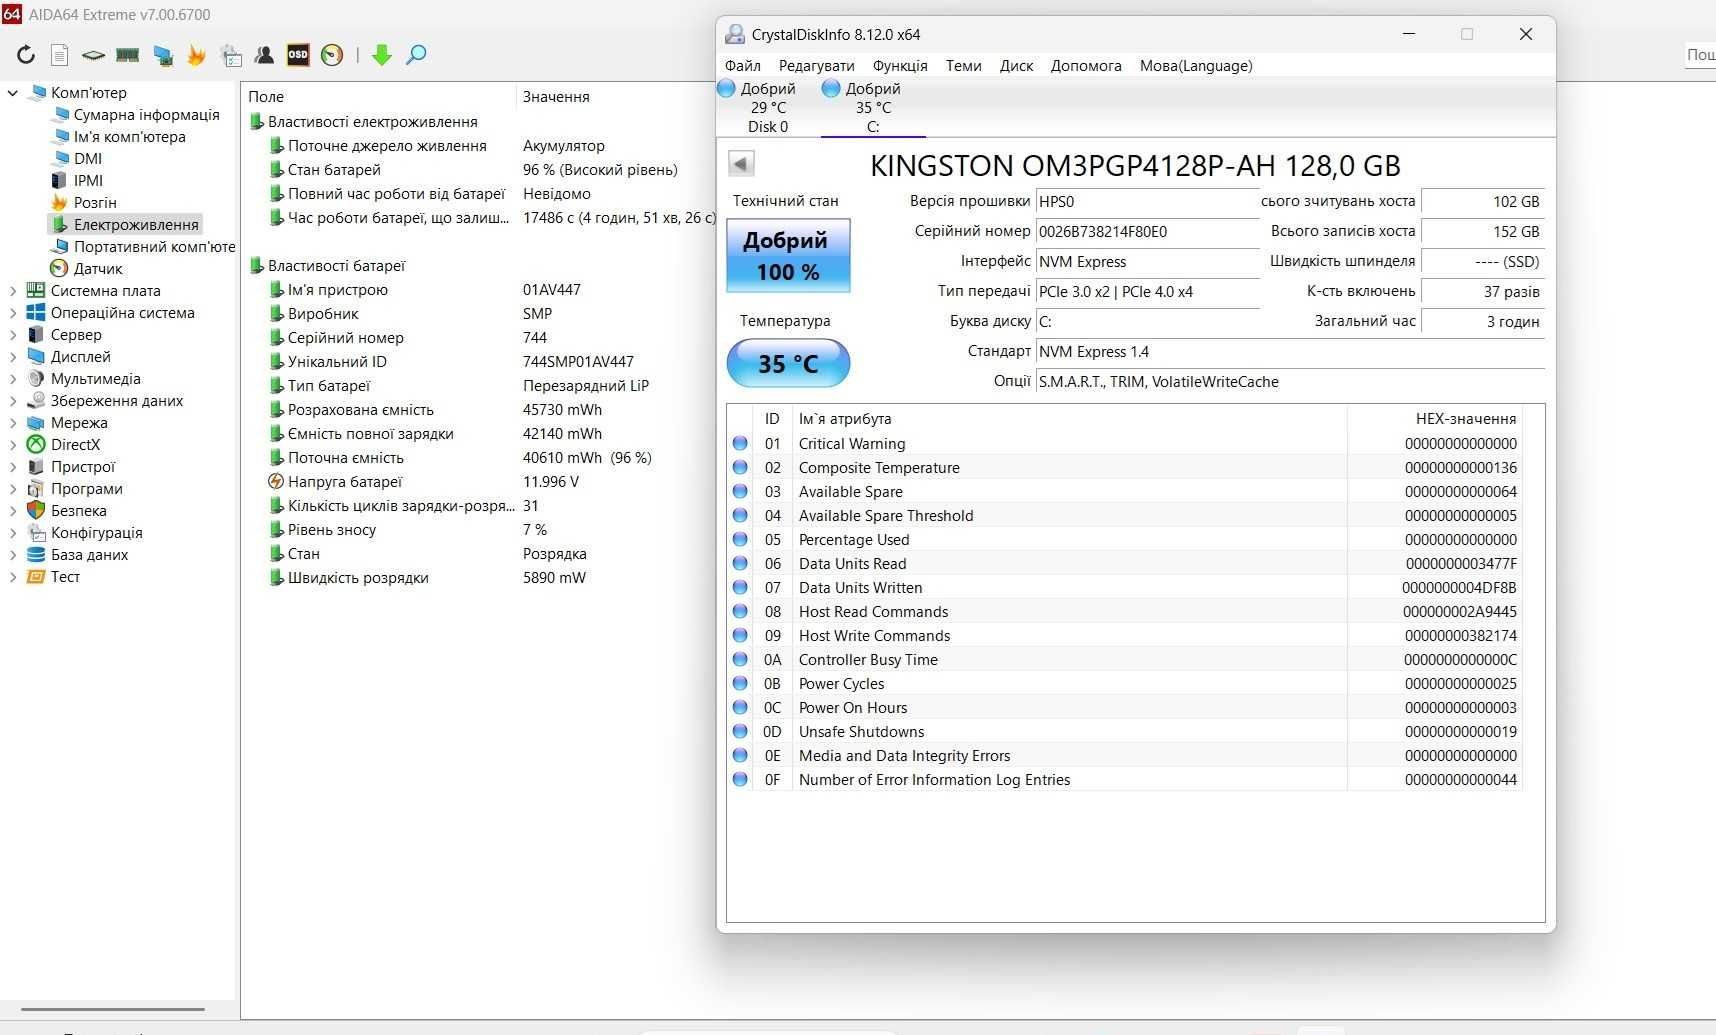Viewport: 1716px width, 1035px height.
Task: Select Датчик sensor item in the tree
Action: click(98, 268)
